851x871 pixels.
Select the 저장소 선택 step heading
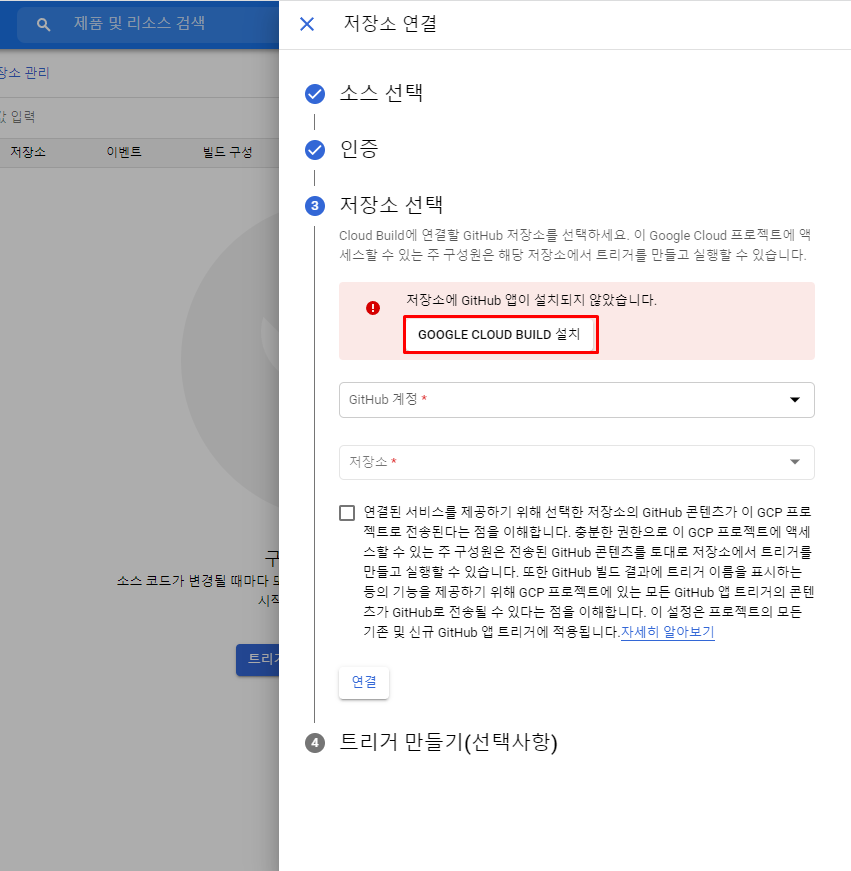click(x=391, y=205)
